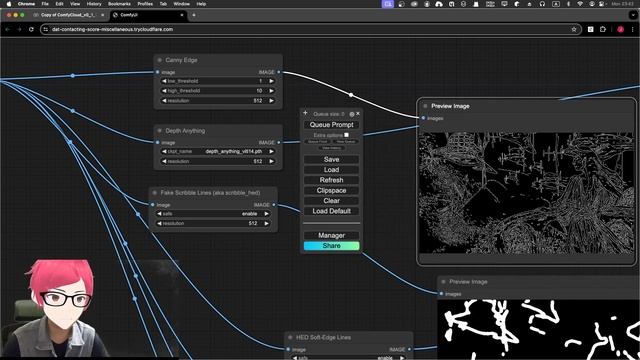Increase Canny Edge high_threshold value
Image resolution: width=640 pixels, height=360 pixels.
pyautogui.click(x=271, y=91)
